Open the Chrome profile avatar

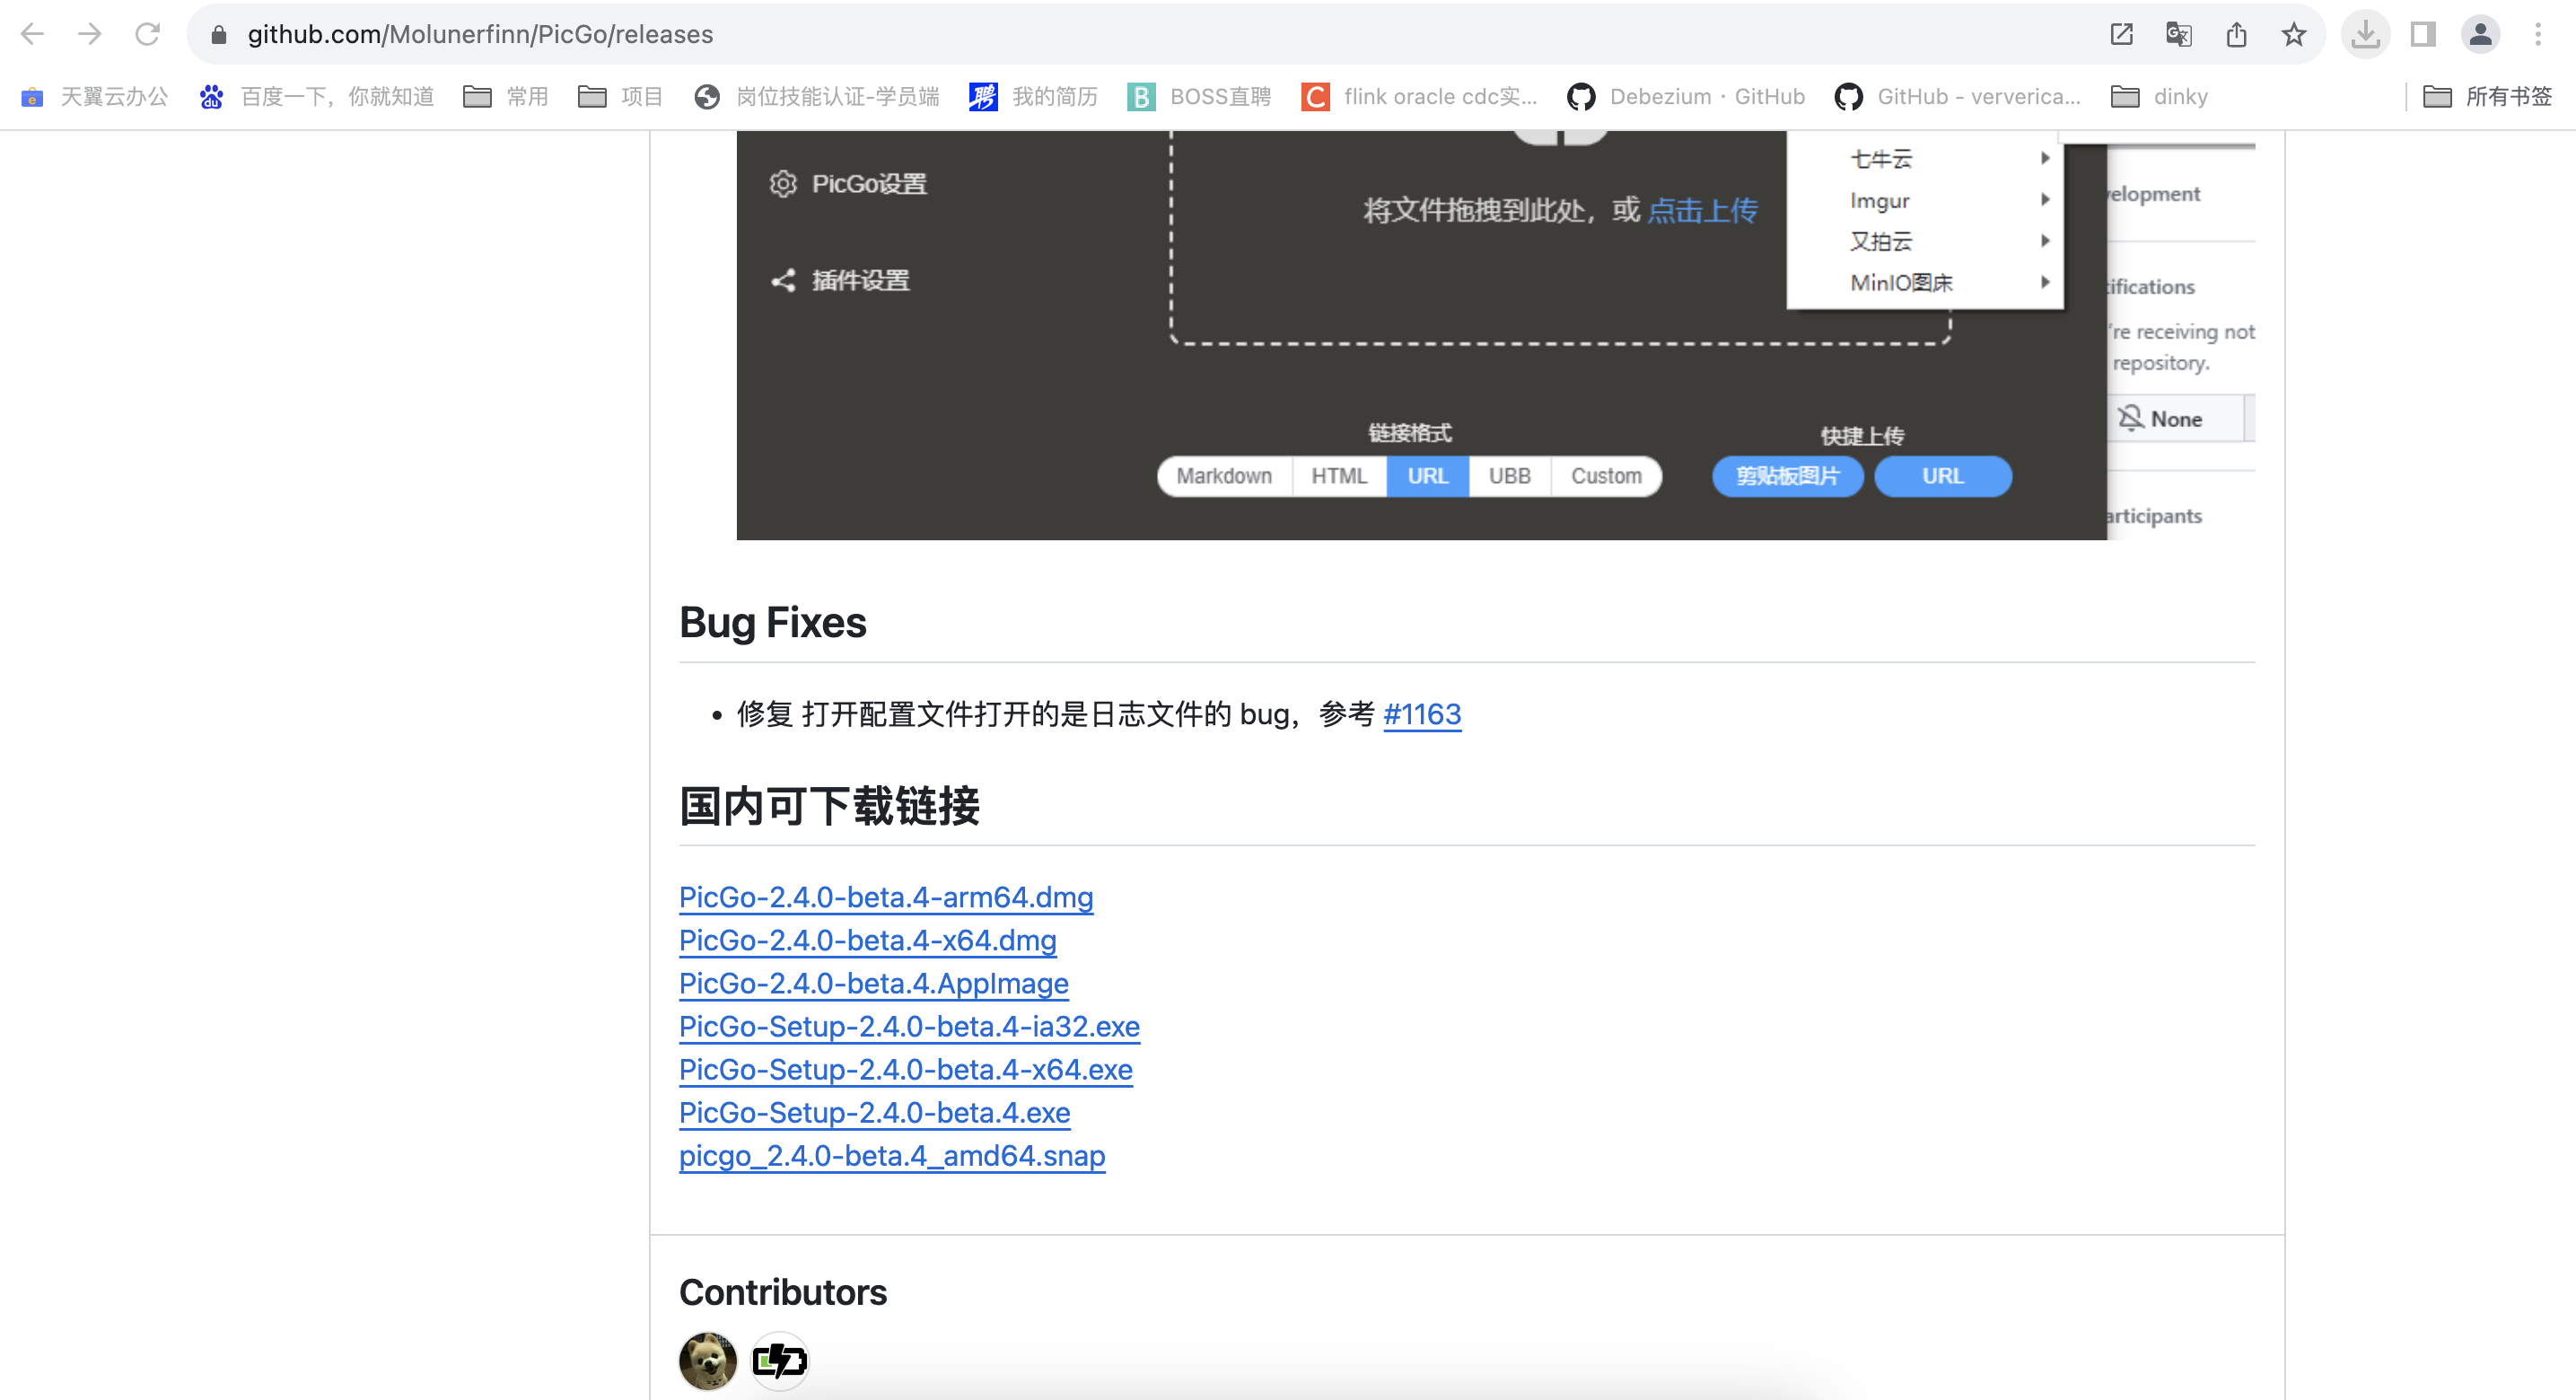(x=2480, y=34)
